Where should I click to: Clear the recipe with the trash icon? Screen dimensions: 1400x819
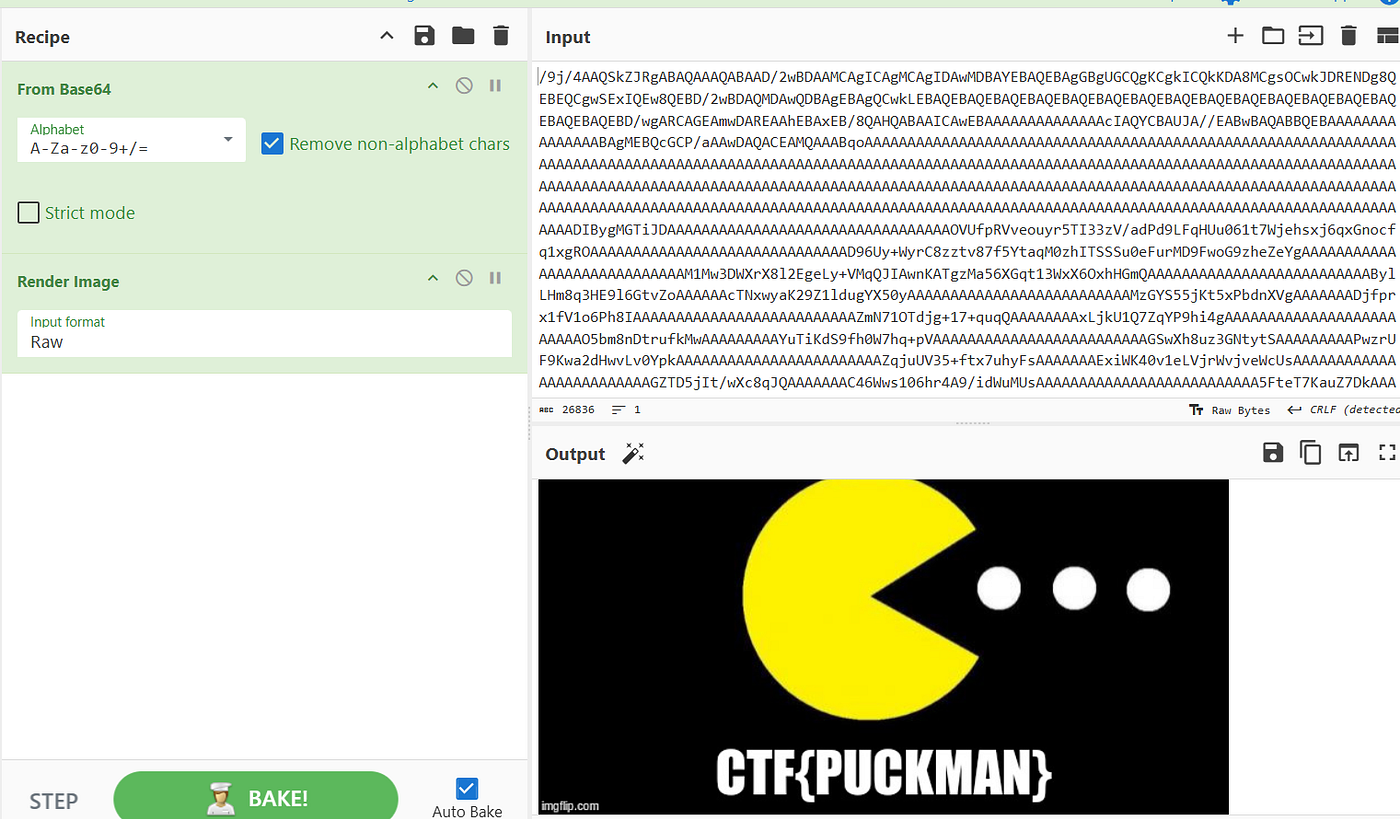click(x=501, y=37)
